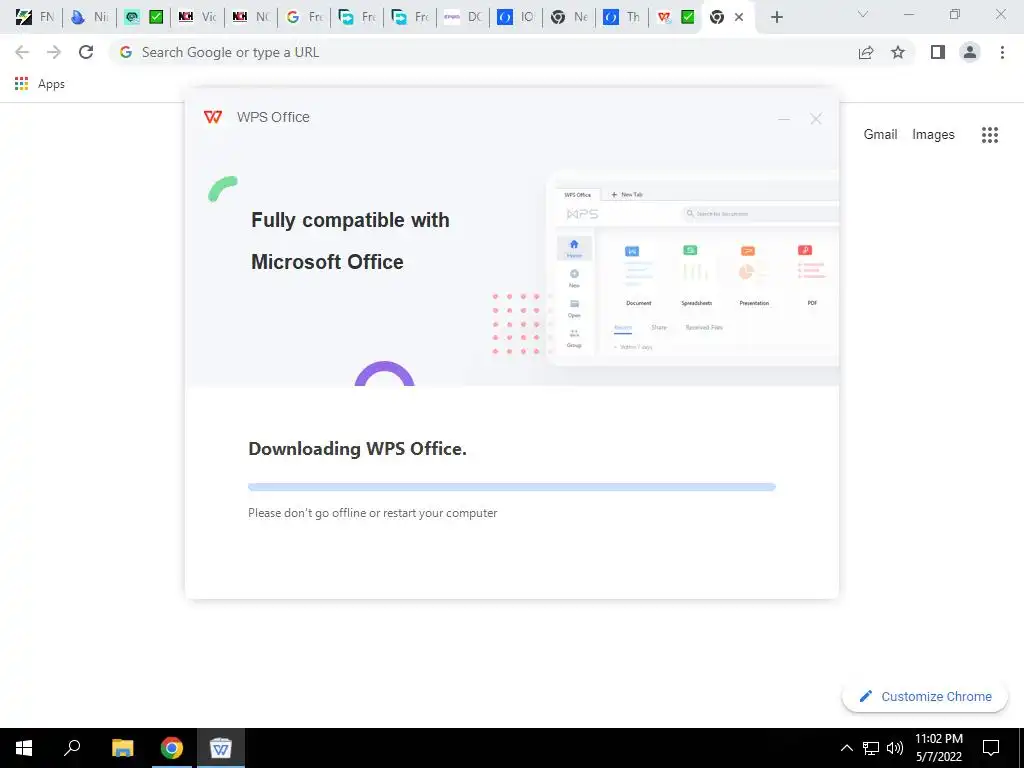The image size is (1024, 768).
Task: Switch to Chrome on the taskbar
Action: pos(172,748)
